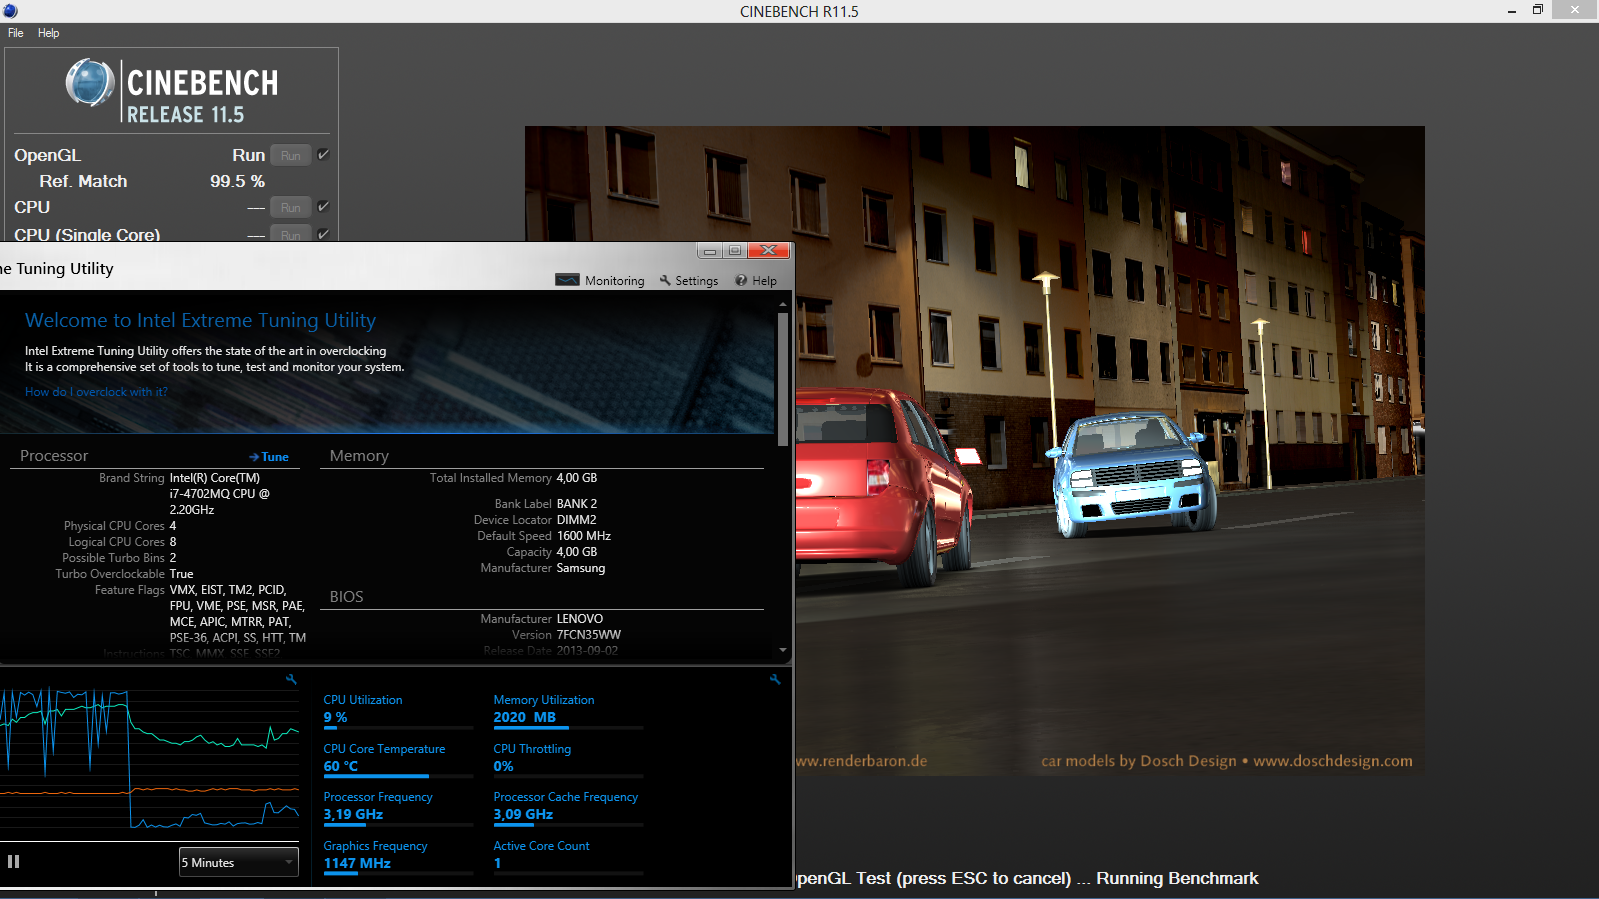
Task: Click the Run button for CPU test
Action: [x=290, y=207]
